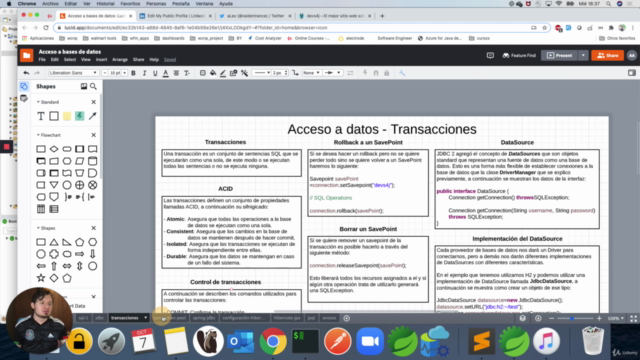Click the orange Share button
The height and width of the screenshot is (360, 640).
coord(607,56)
